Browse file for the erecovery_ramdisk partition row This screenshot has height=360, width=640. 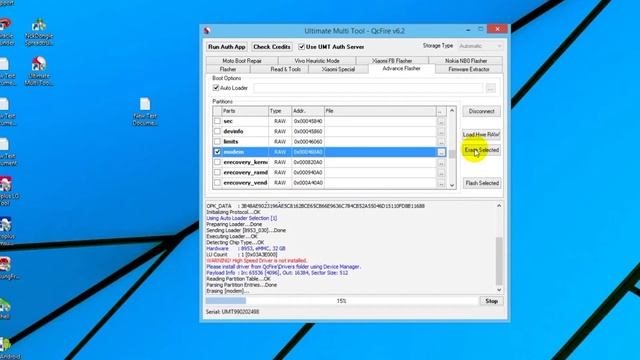click(x=441, y=173)
